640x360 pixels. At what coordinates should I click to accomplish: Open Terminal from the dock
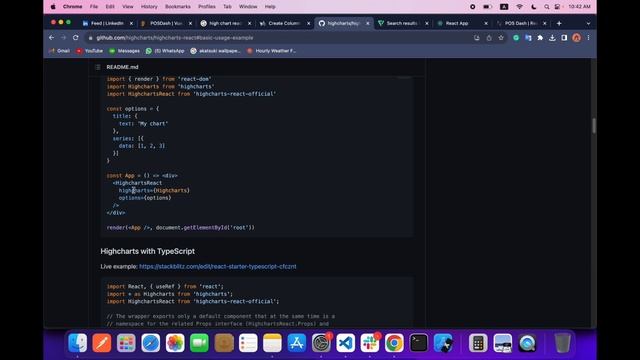419,343
